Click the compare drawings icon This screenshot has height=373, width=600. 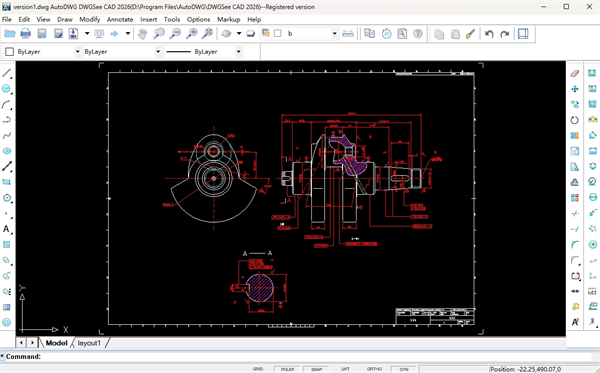coord(370,34)
